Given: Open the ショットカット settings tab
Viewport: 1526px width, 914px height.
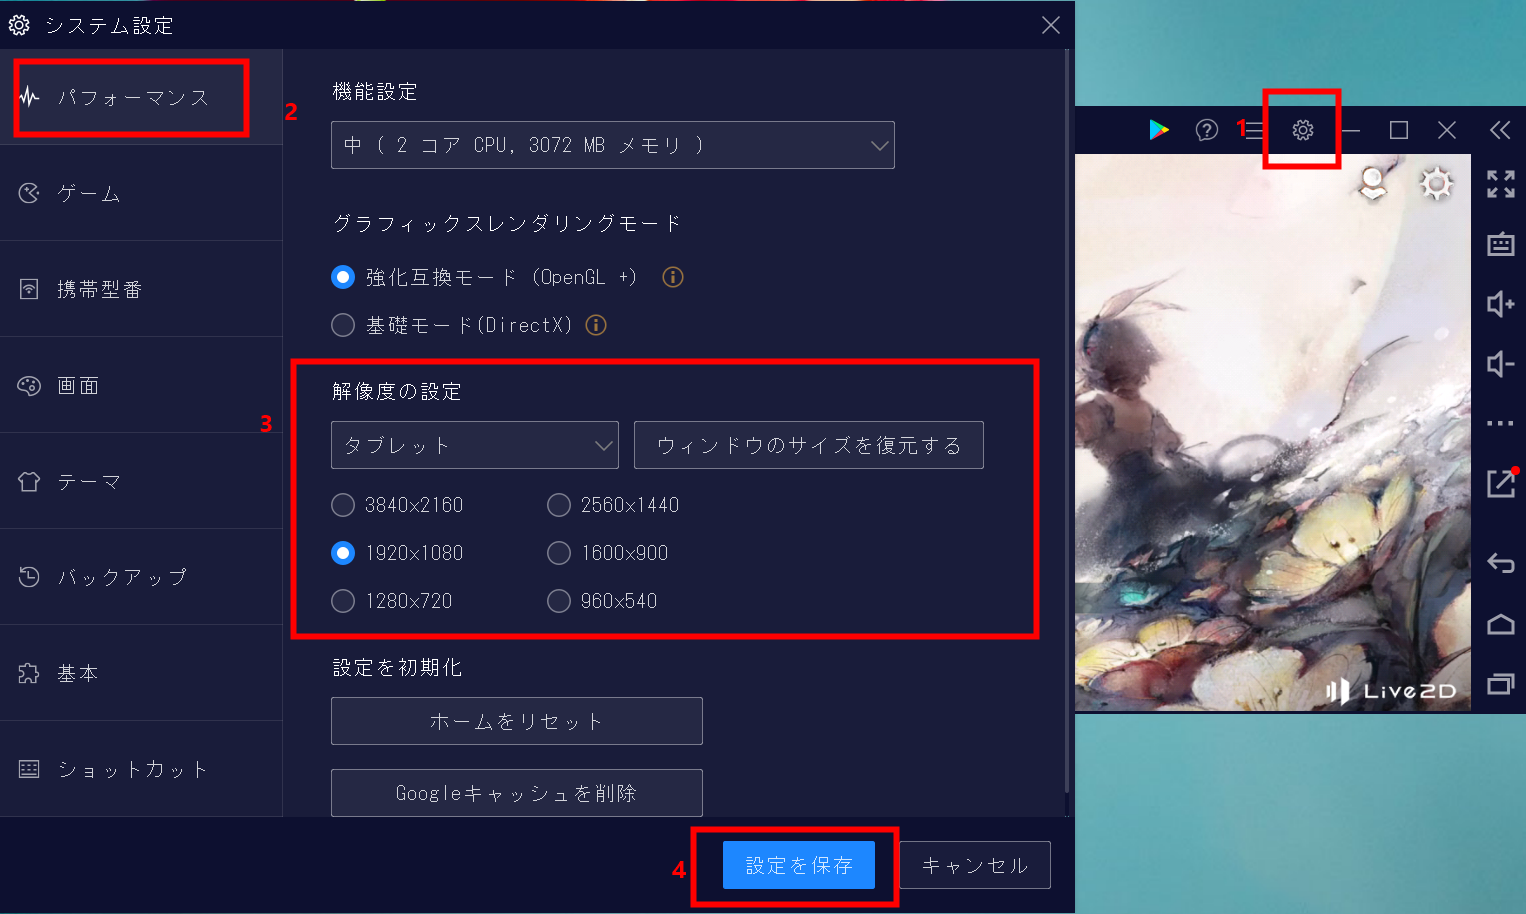Looking at the screenshot, I should [141, 769].
